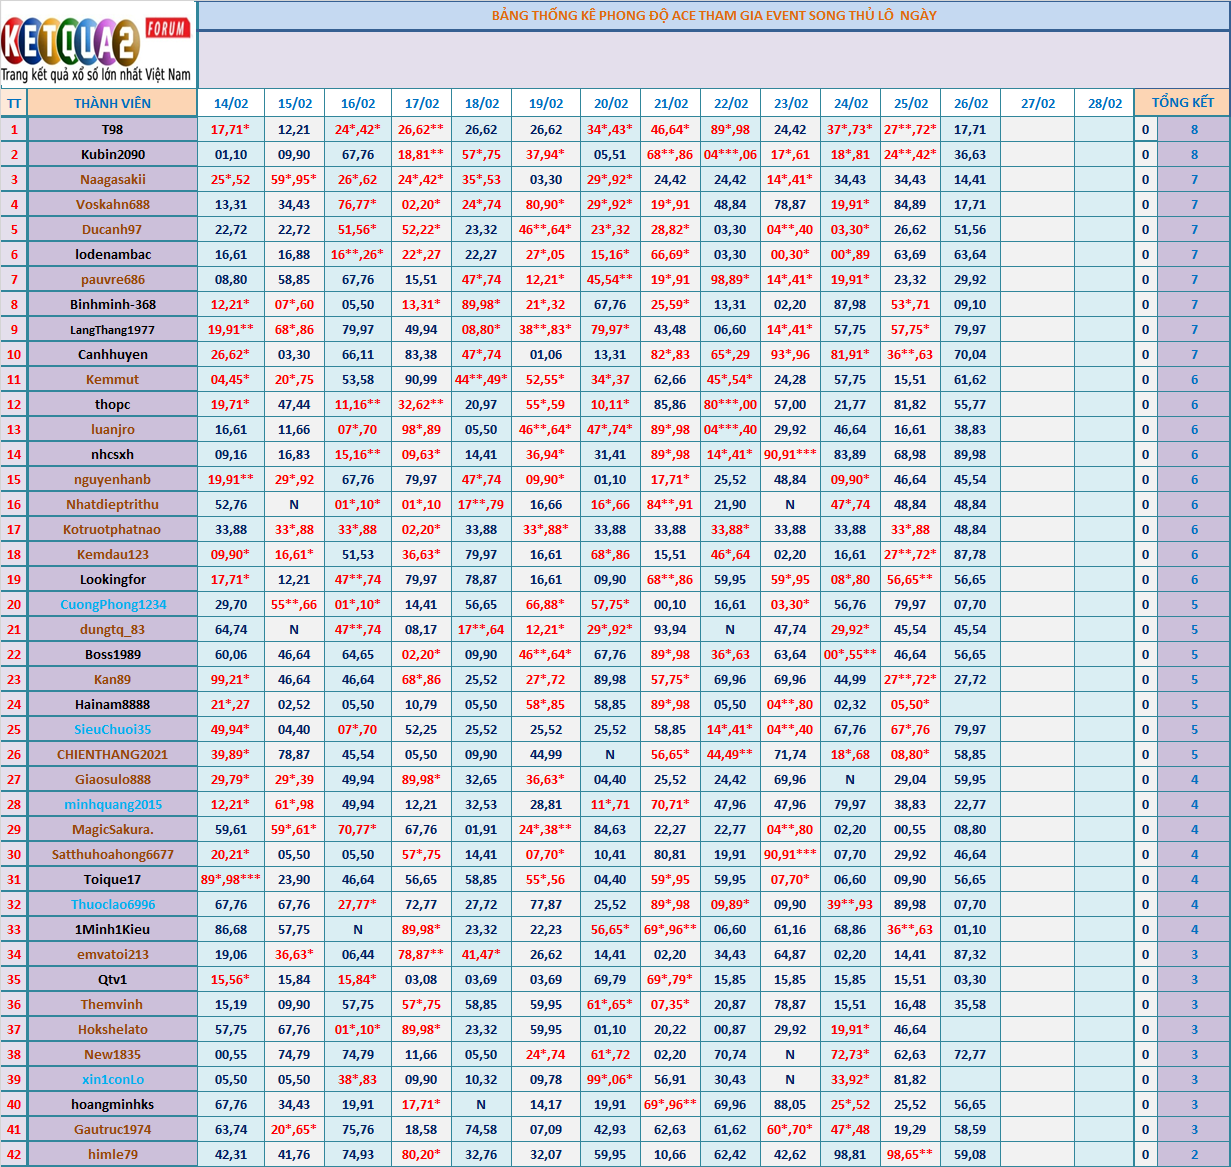Viewport: 1231px width, 1167px height.
Task: Select the member 'MagicSakura.'
Action: pyautogui.click(x=112, y=829)
